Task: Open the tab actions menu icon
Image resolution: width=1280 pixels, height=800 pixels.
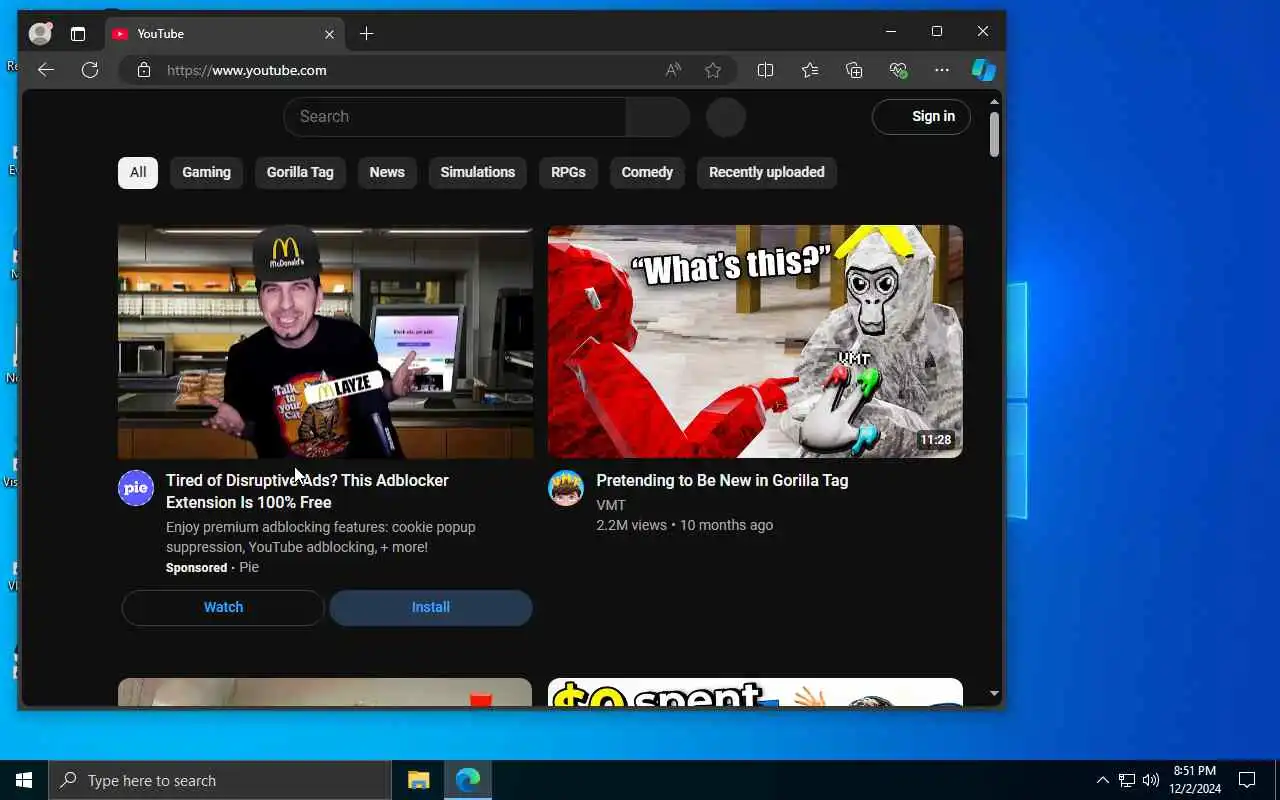Action: tap(78, 34)
